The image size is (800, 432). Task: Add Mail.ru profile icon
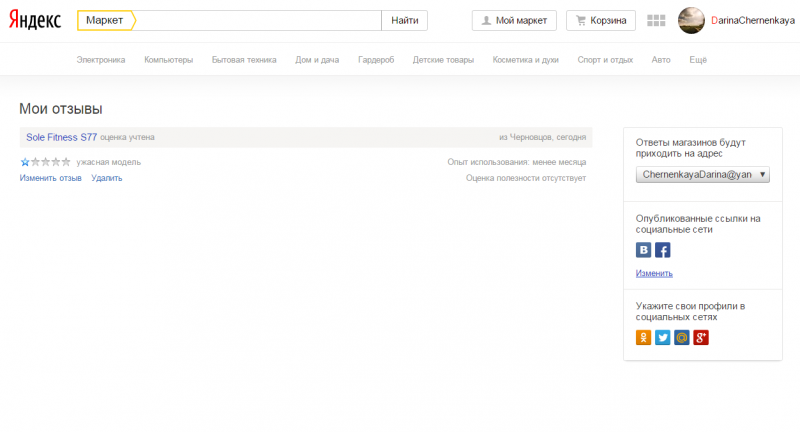[x=682, y=337]
